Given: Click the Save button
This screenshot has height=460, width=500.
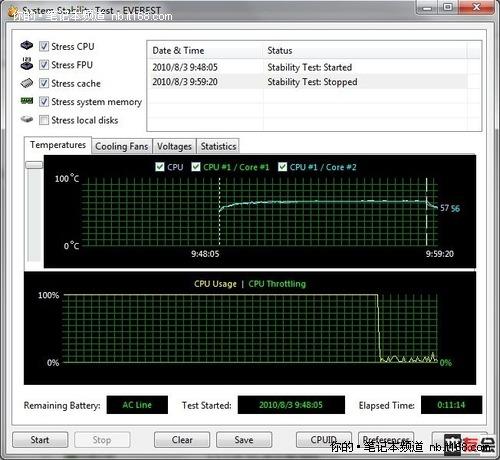Looking at the screenshot, I should tap(244, 440).
